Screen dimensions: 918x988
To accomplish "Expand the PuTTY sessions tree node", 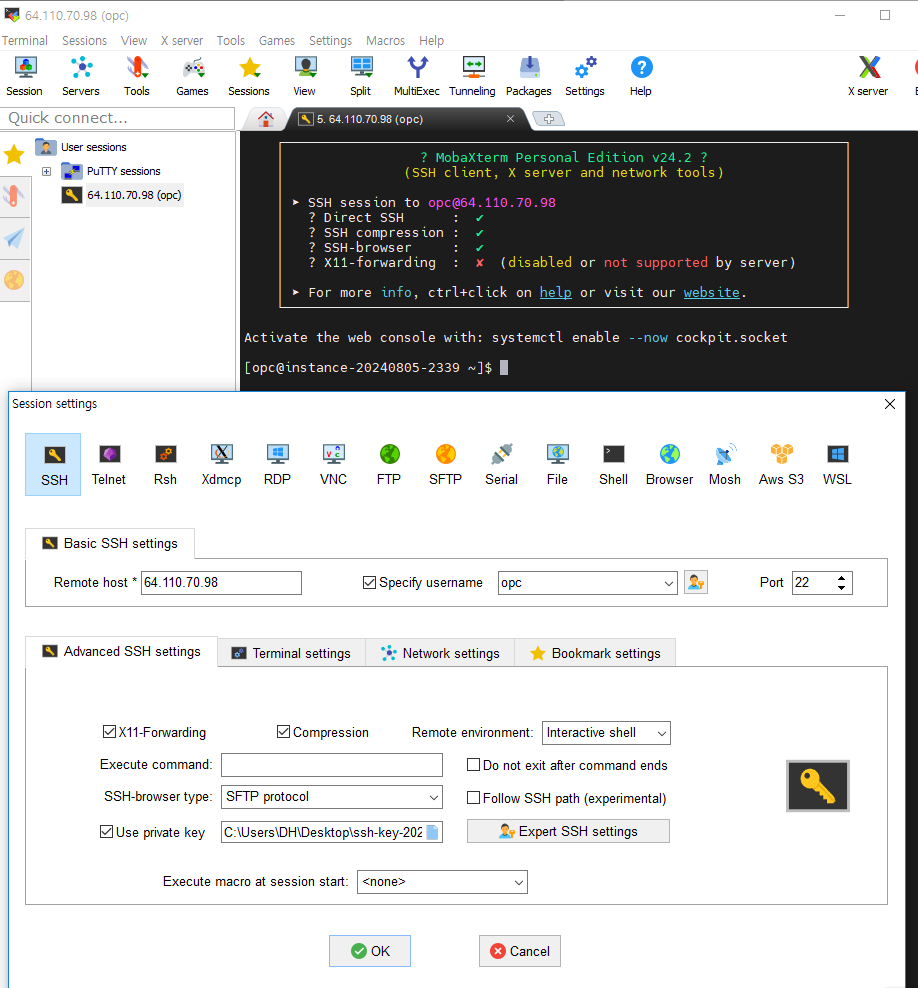I will click(x=47, y=171).
